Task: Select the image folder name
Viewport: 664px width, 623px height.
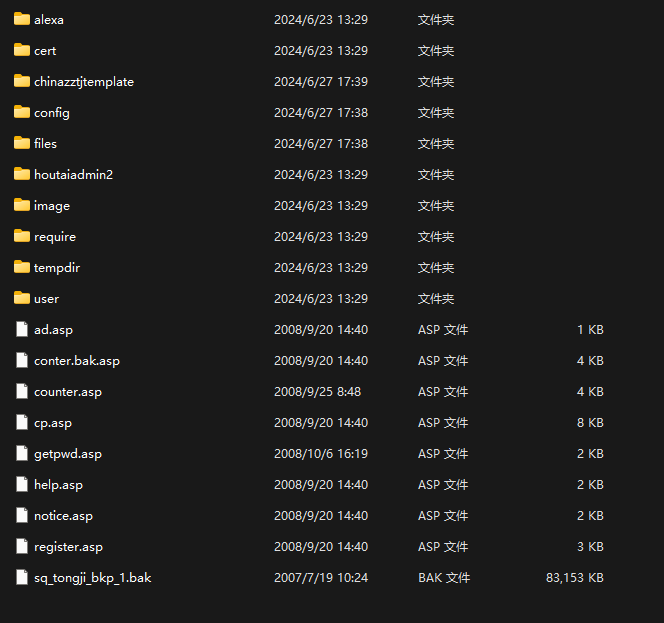Action: click(x=52, y=206)
